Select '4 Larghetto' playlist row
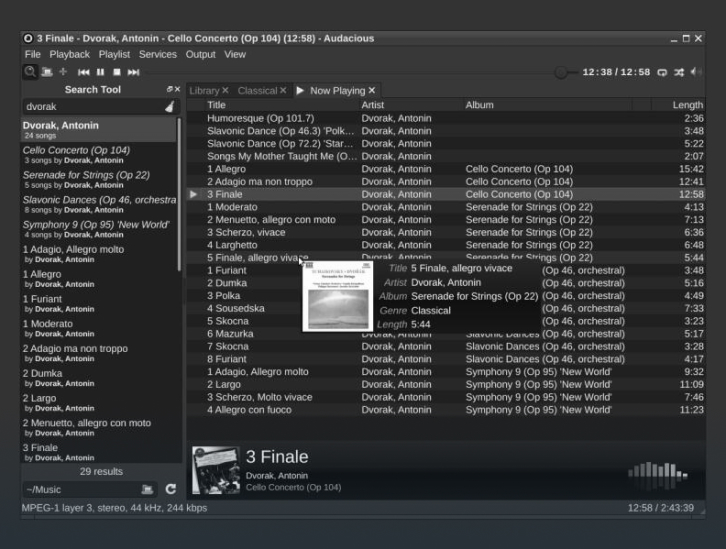The width and height of the screenshot is (726, 549). 446,245
